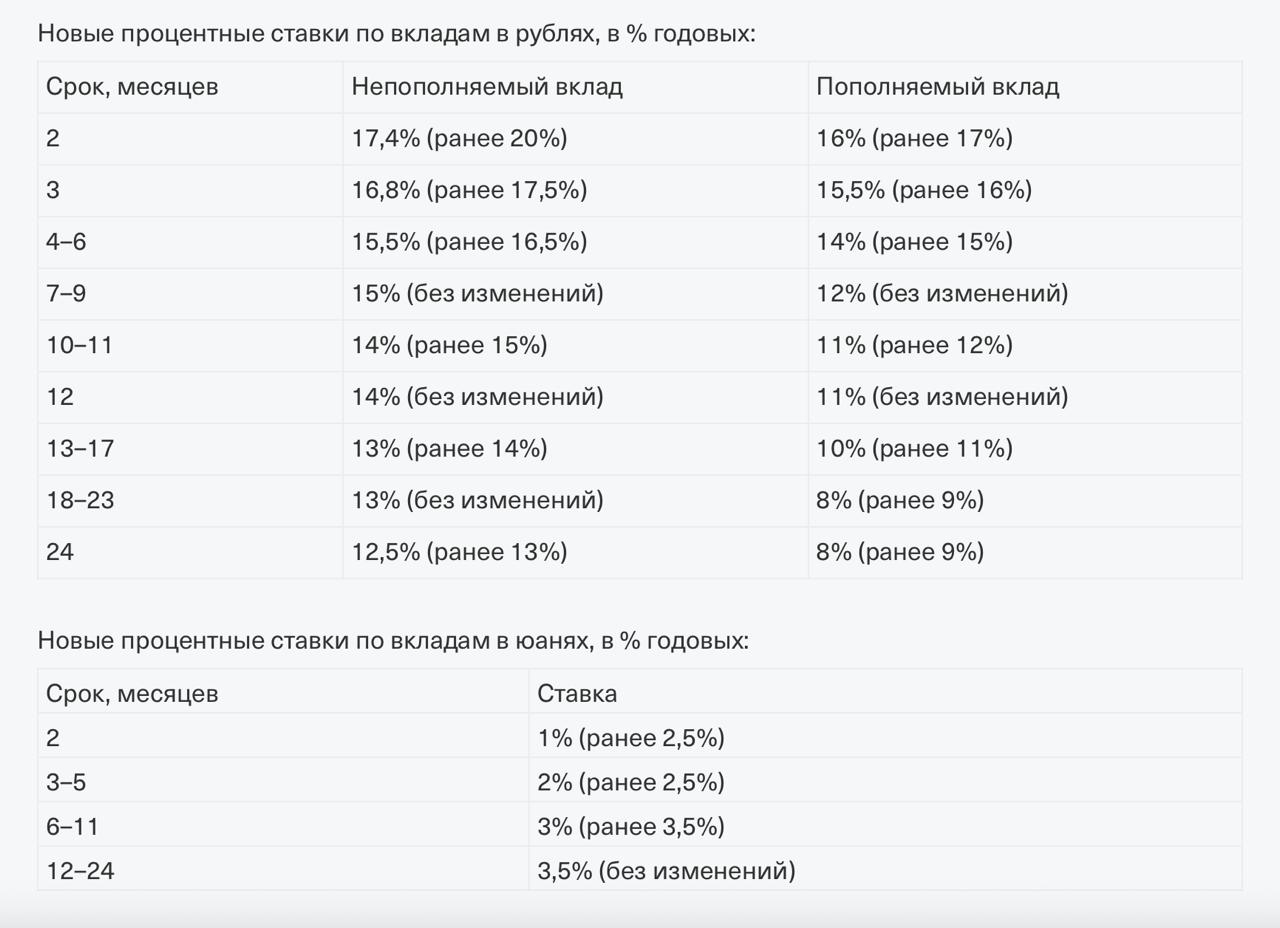The width and height of the screenshot is (1280, 928).
Task: Select the '3,5% (без изменений)' cell
Action: 666,871
